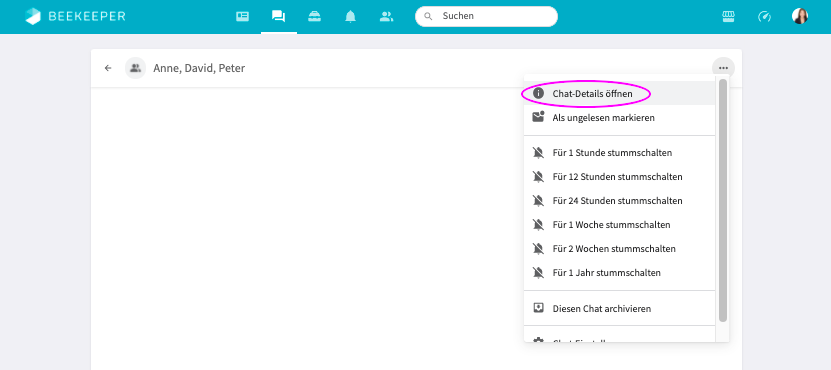Click muted bell icon for 1 Stunde
Image resolution: width=831 pixels, height=370 pixels.
click(x=538, y=153)
